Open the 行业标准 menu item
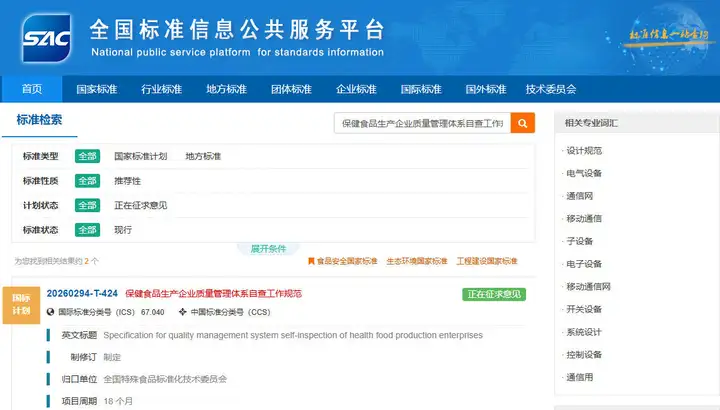The image size is (720, 410). (x=161, y=89)
